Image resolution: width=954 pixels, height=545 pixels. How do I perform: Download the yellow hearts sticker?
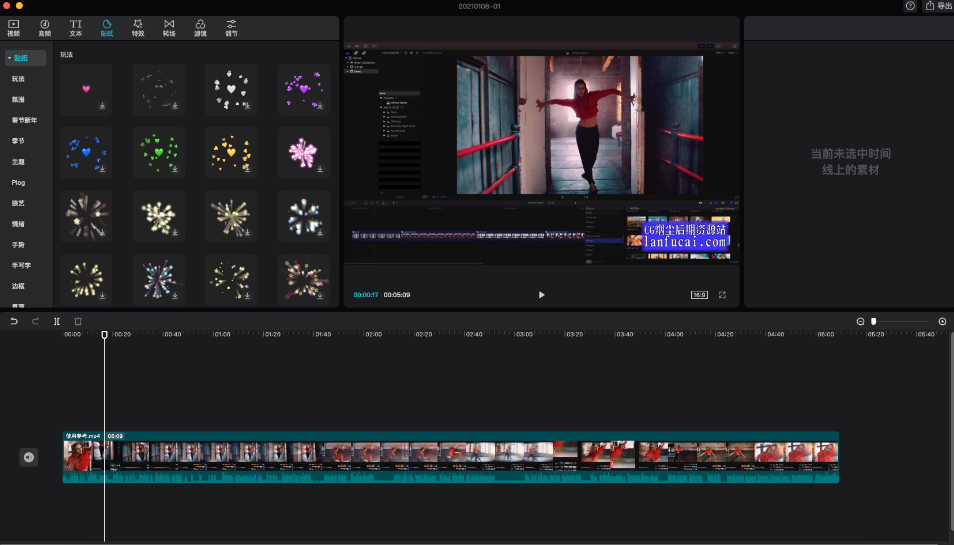[247, 169]
